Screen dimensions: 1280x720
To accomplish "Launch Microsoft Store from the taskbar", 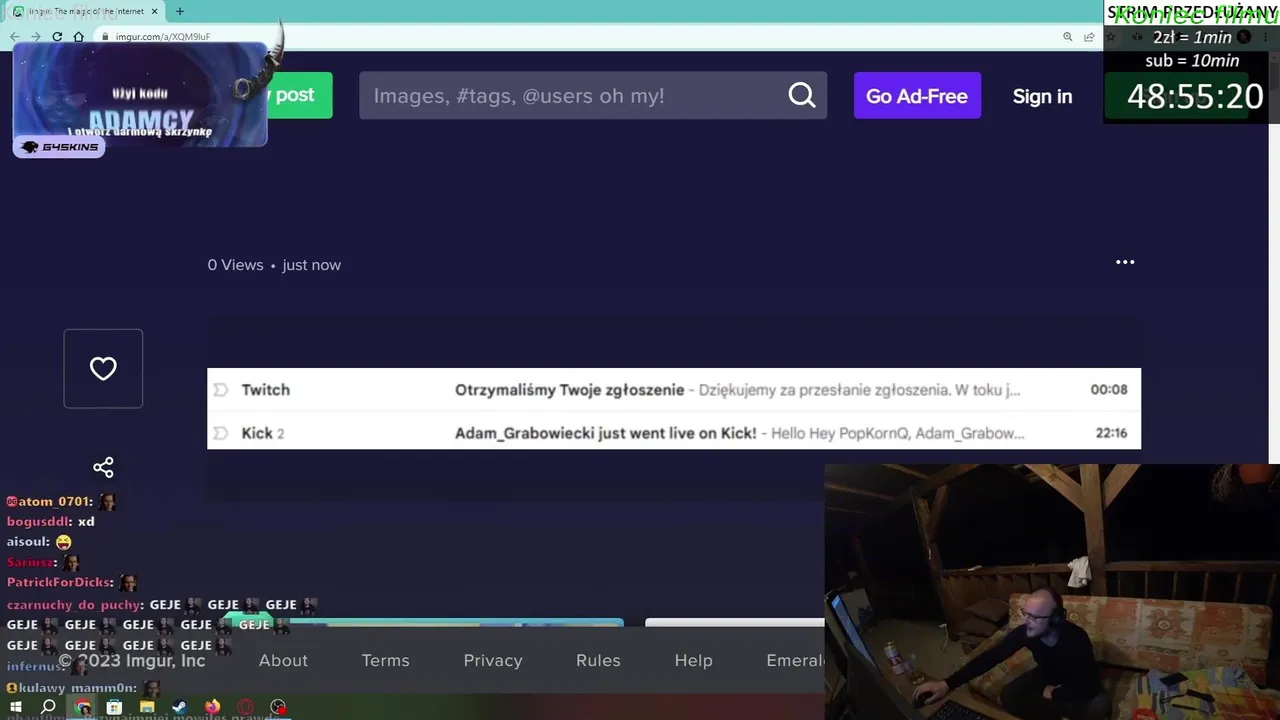I will pyautogui.click(x=114, y=707).
